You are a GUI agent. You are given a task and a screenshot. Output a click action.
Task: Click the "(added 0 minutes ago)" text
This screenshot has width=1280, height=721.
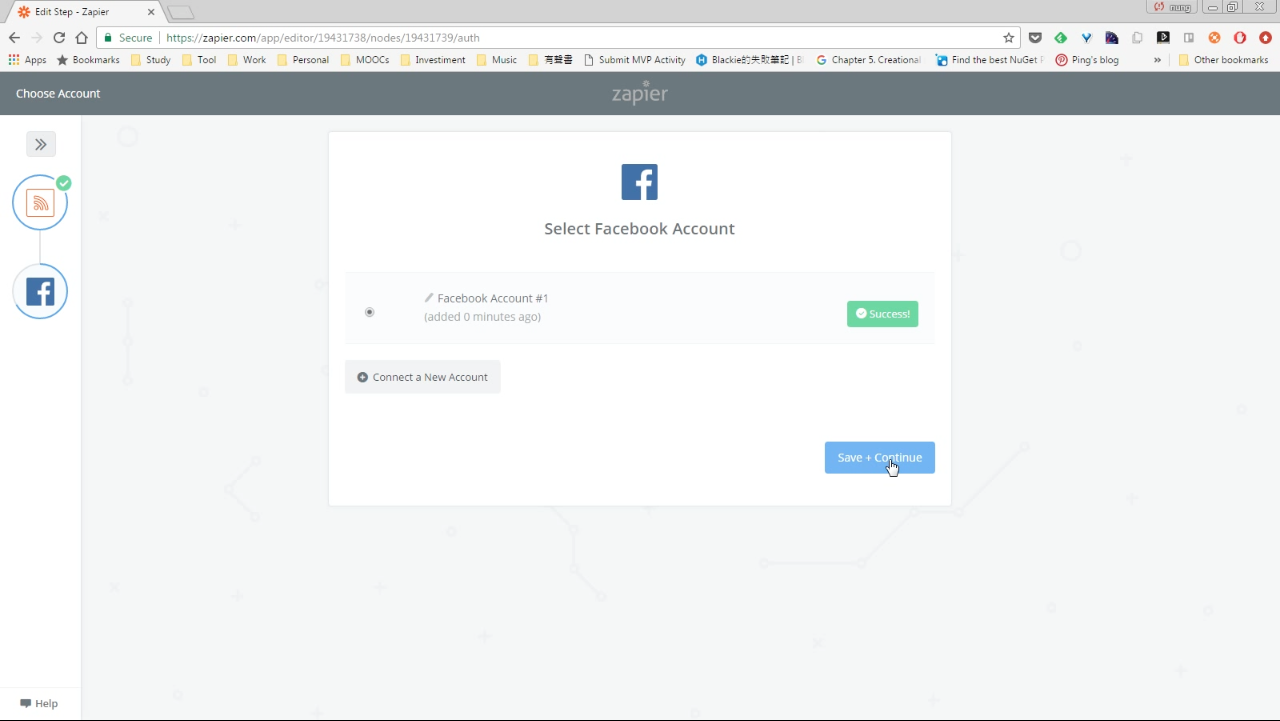tap(482, 317)
